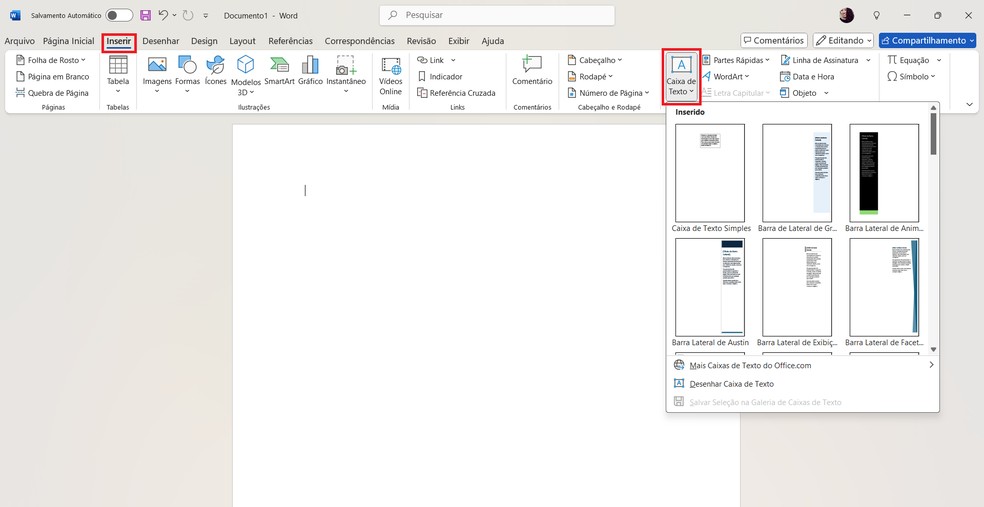Click the undo arrow icon
The width and height of the screenshot is (984, 507).
(x=163, y=16)
